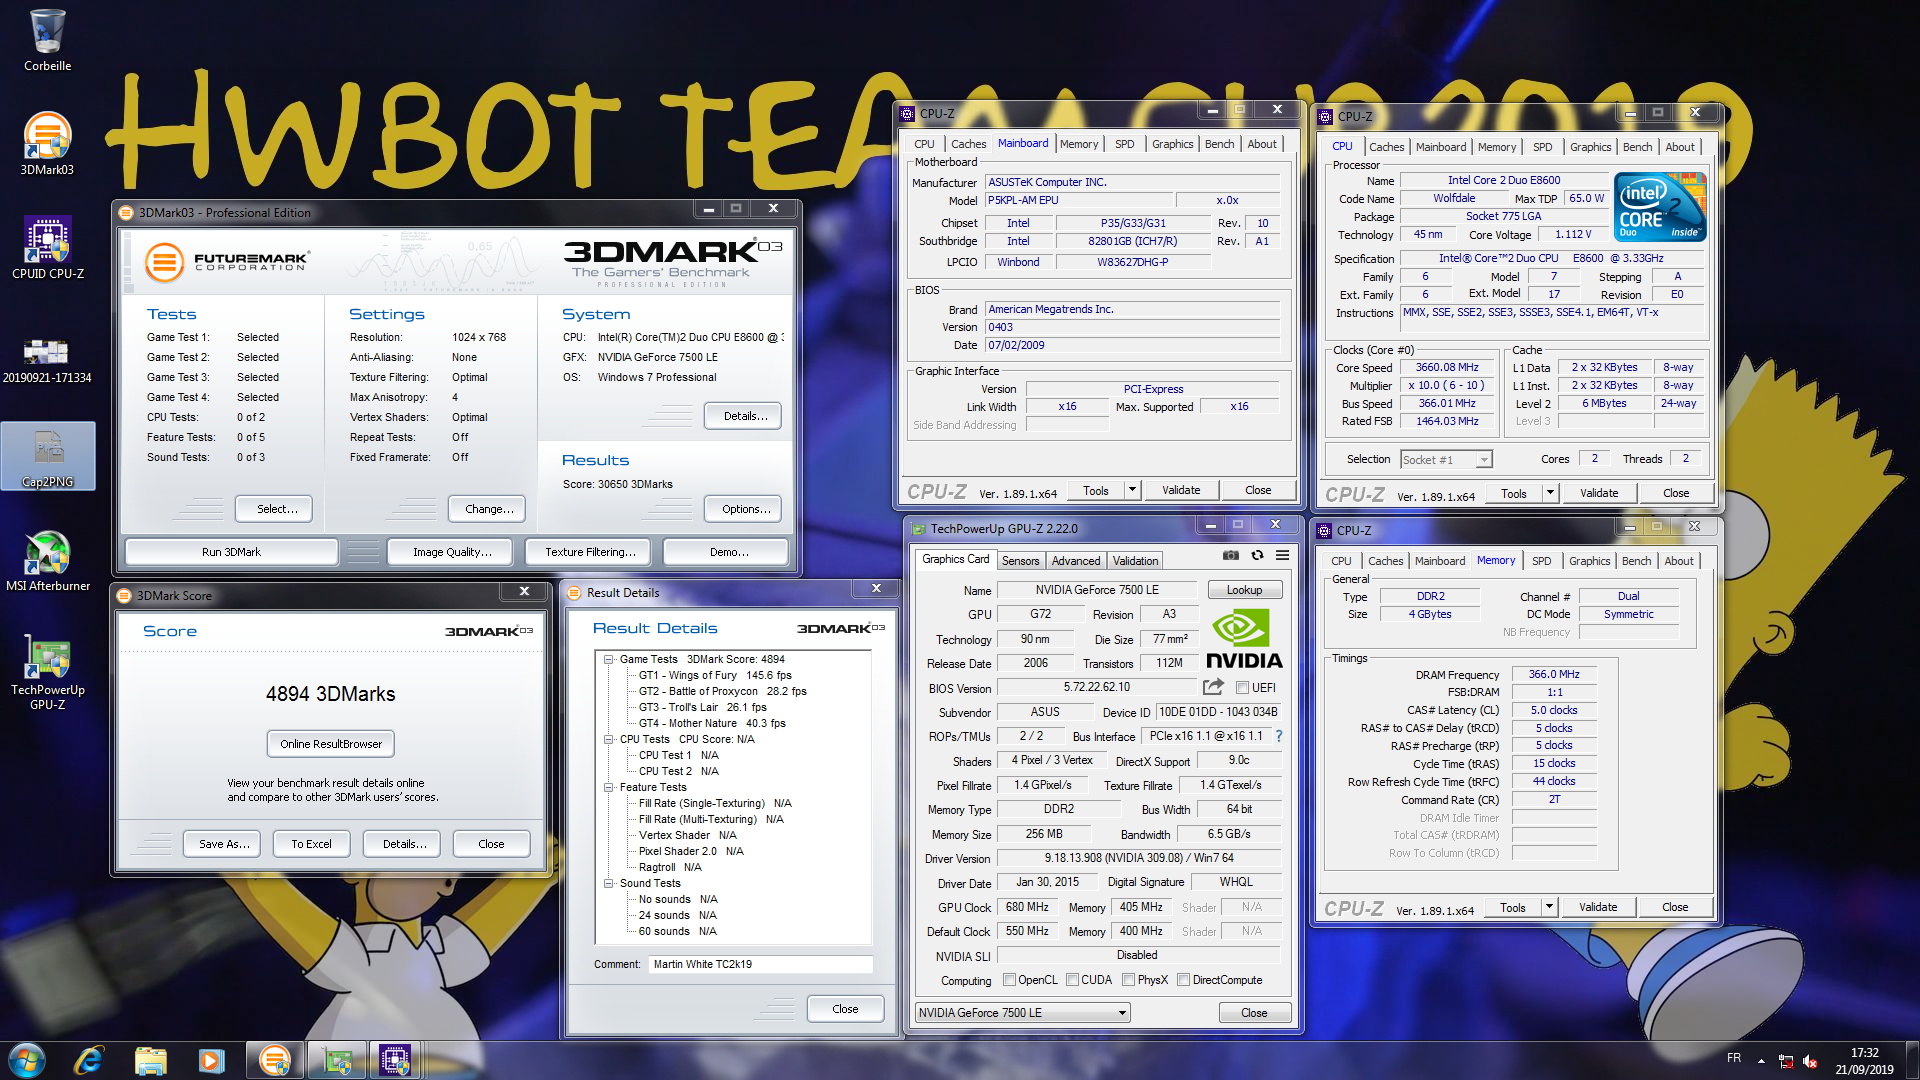Image resolution: width=1920 pixels, height=1080 pixels.
Task: Launch Internet Explorer from the taskbar
Action: point(89,1060)
